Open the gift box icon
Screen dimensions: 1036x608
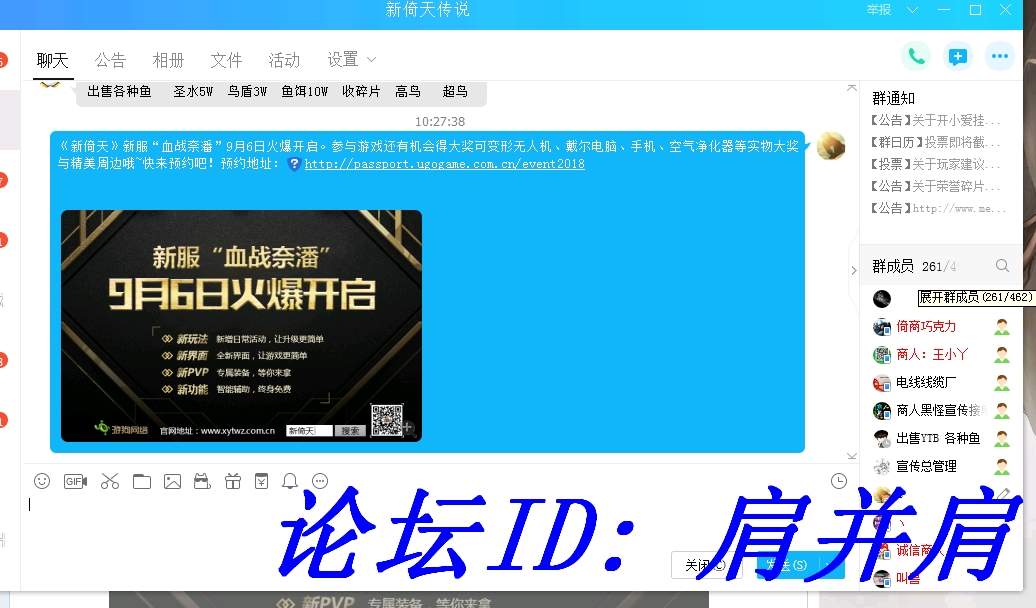(232, 481)
